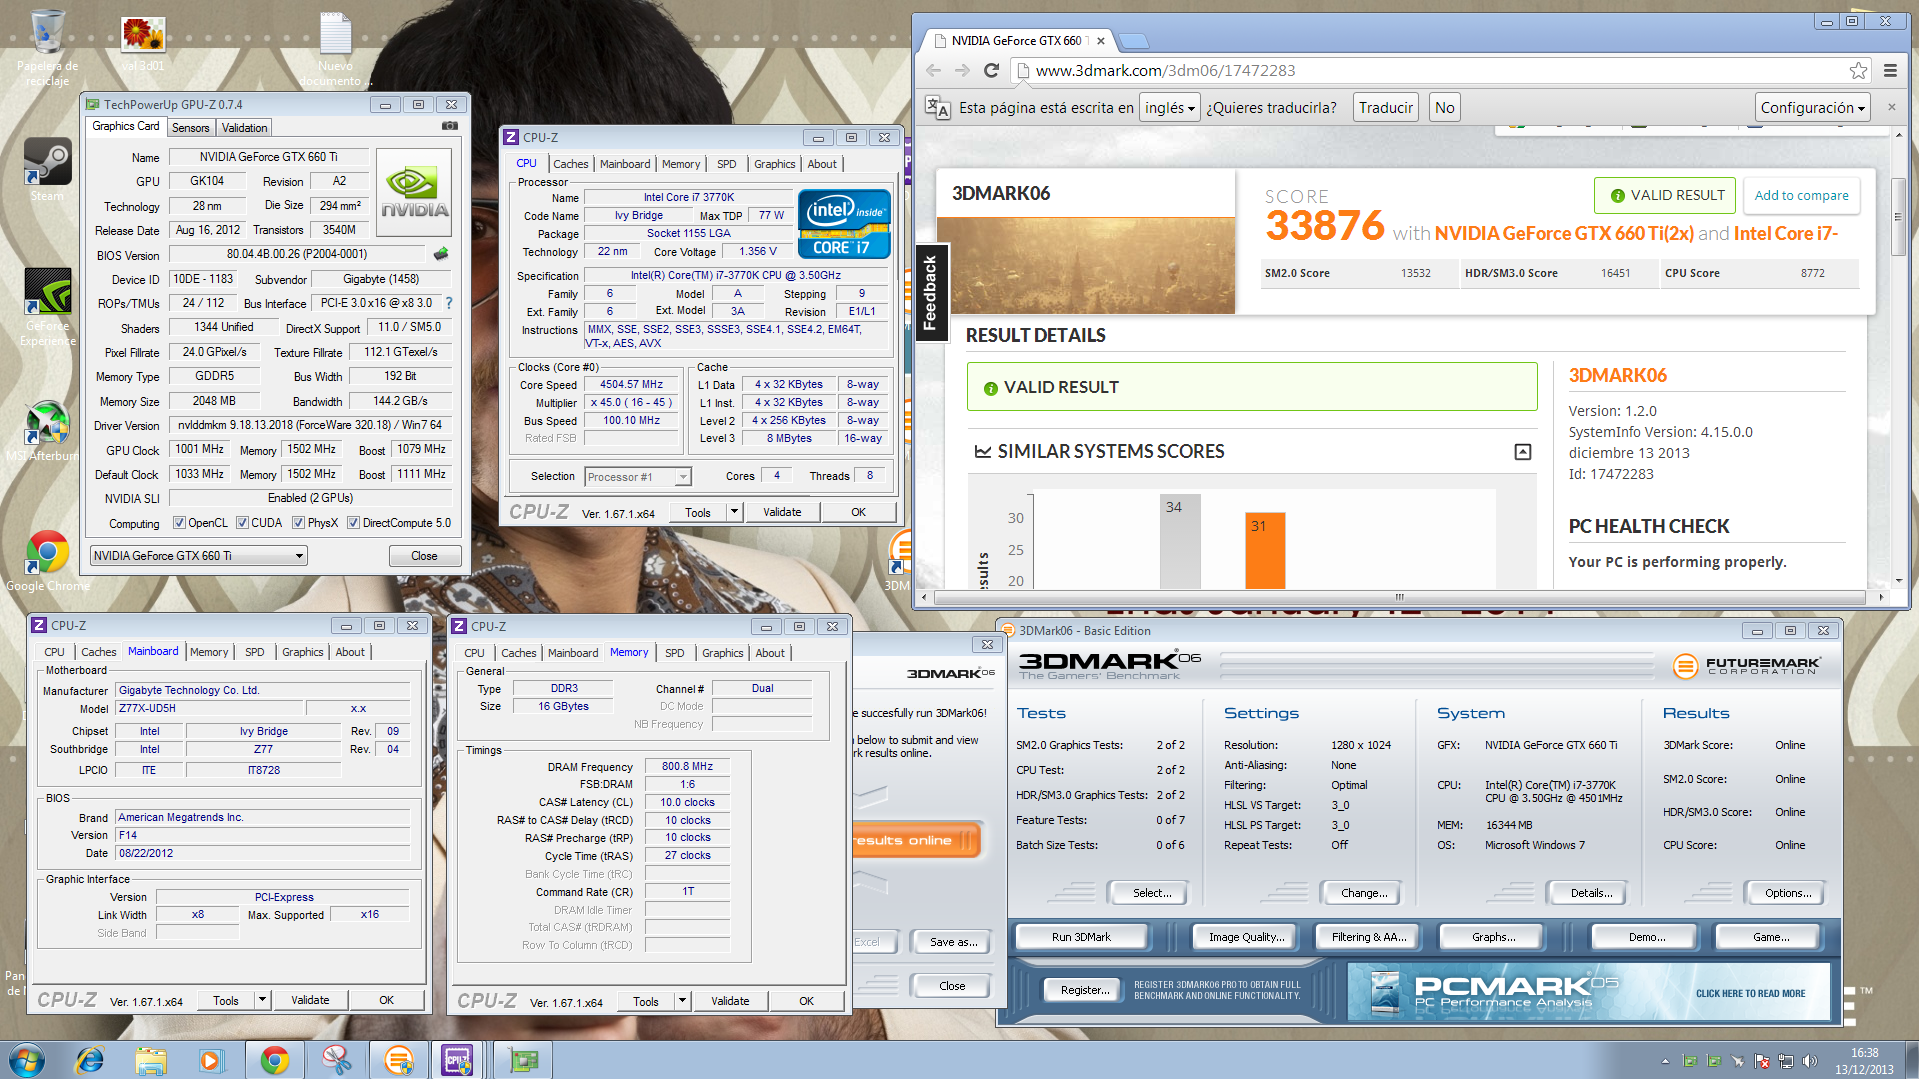Open Windows Explorer from the taskbar
1919x1079 pixels.
click(151, 1060)
